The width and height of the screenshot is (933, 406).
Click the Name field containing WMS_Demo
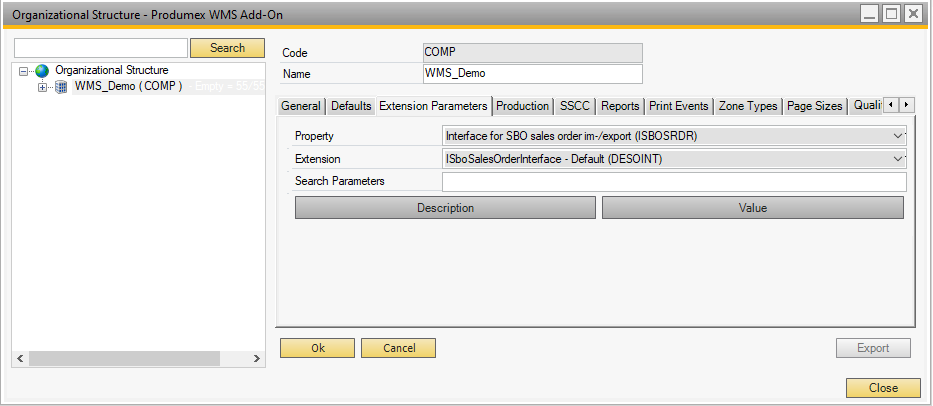pos(532,74)
